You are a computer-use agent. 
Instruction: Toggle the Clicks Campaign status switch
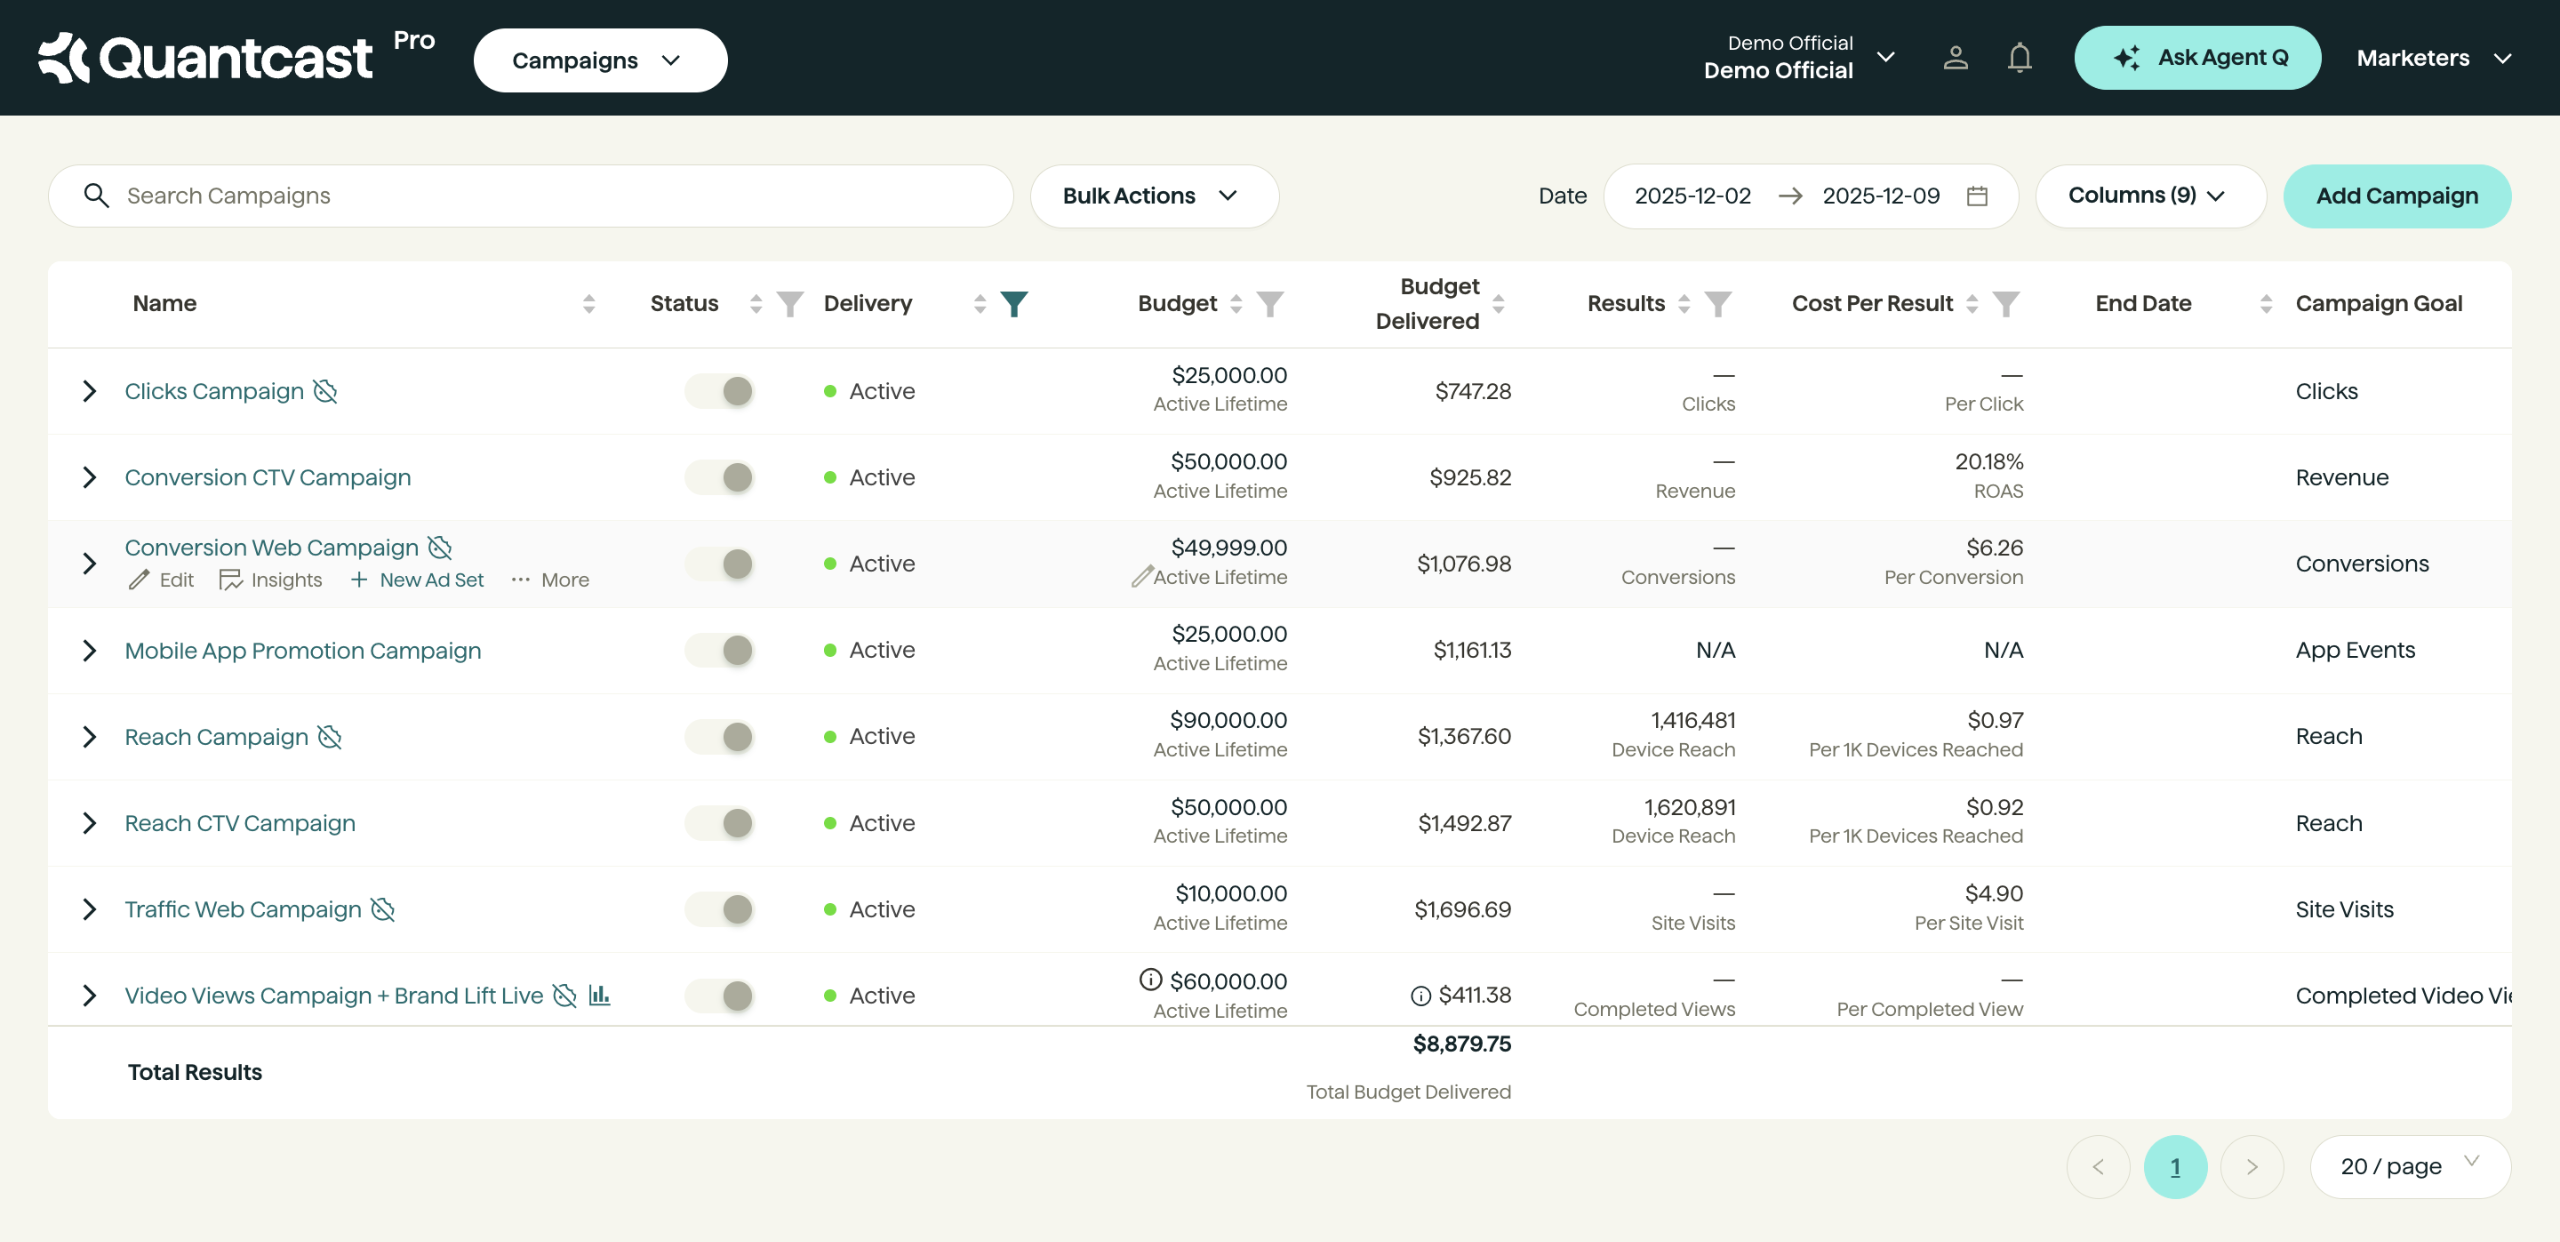(x=720, y=391)
